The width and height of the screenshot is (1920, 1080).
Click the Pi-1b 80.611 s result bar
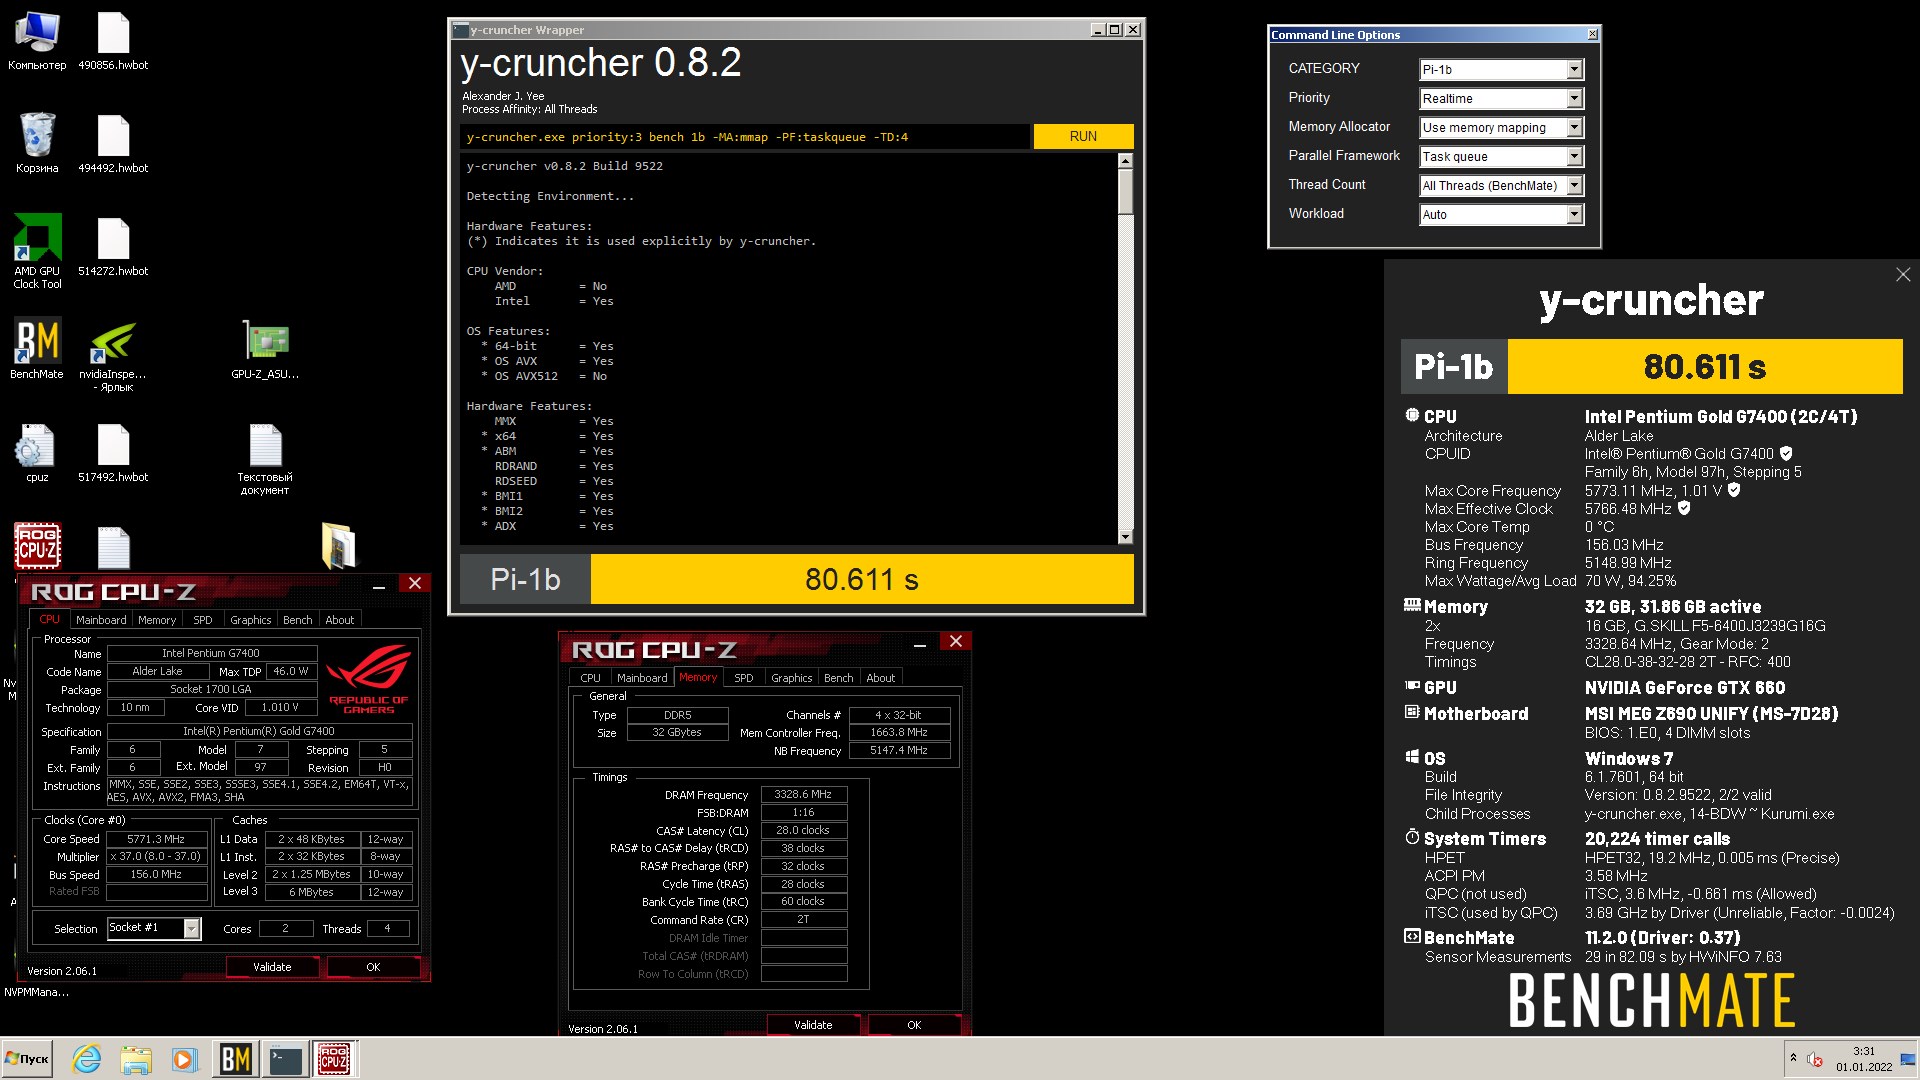pos(797,580)
